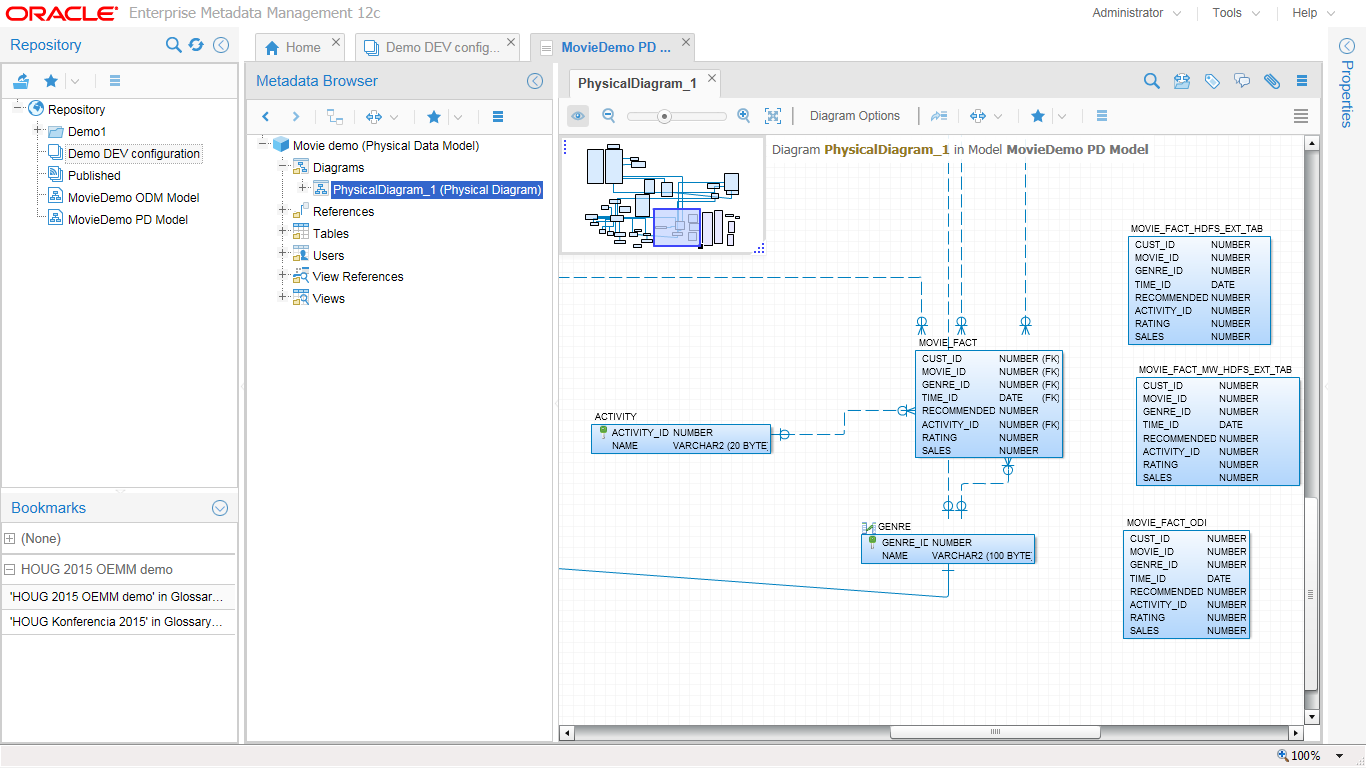Open Metadata Browser lineage dropdown arrow
The width and height of the screenshot is (1366, 768).
tap(394, 117)
